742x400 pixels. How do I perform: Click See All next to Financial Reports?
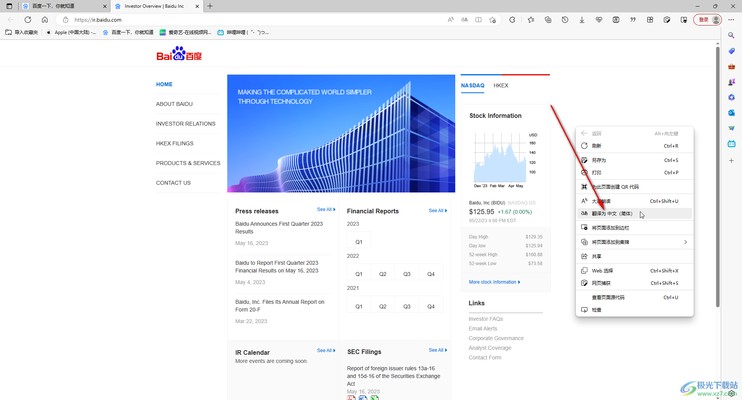click(438, 211)
